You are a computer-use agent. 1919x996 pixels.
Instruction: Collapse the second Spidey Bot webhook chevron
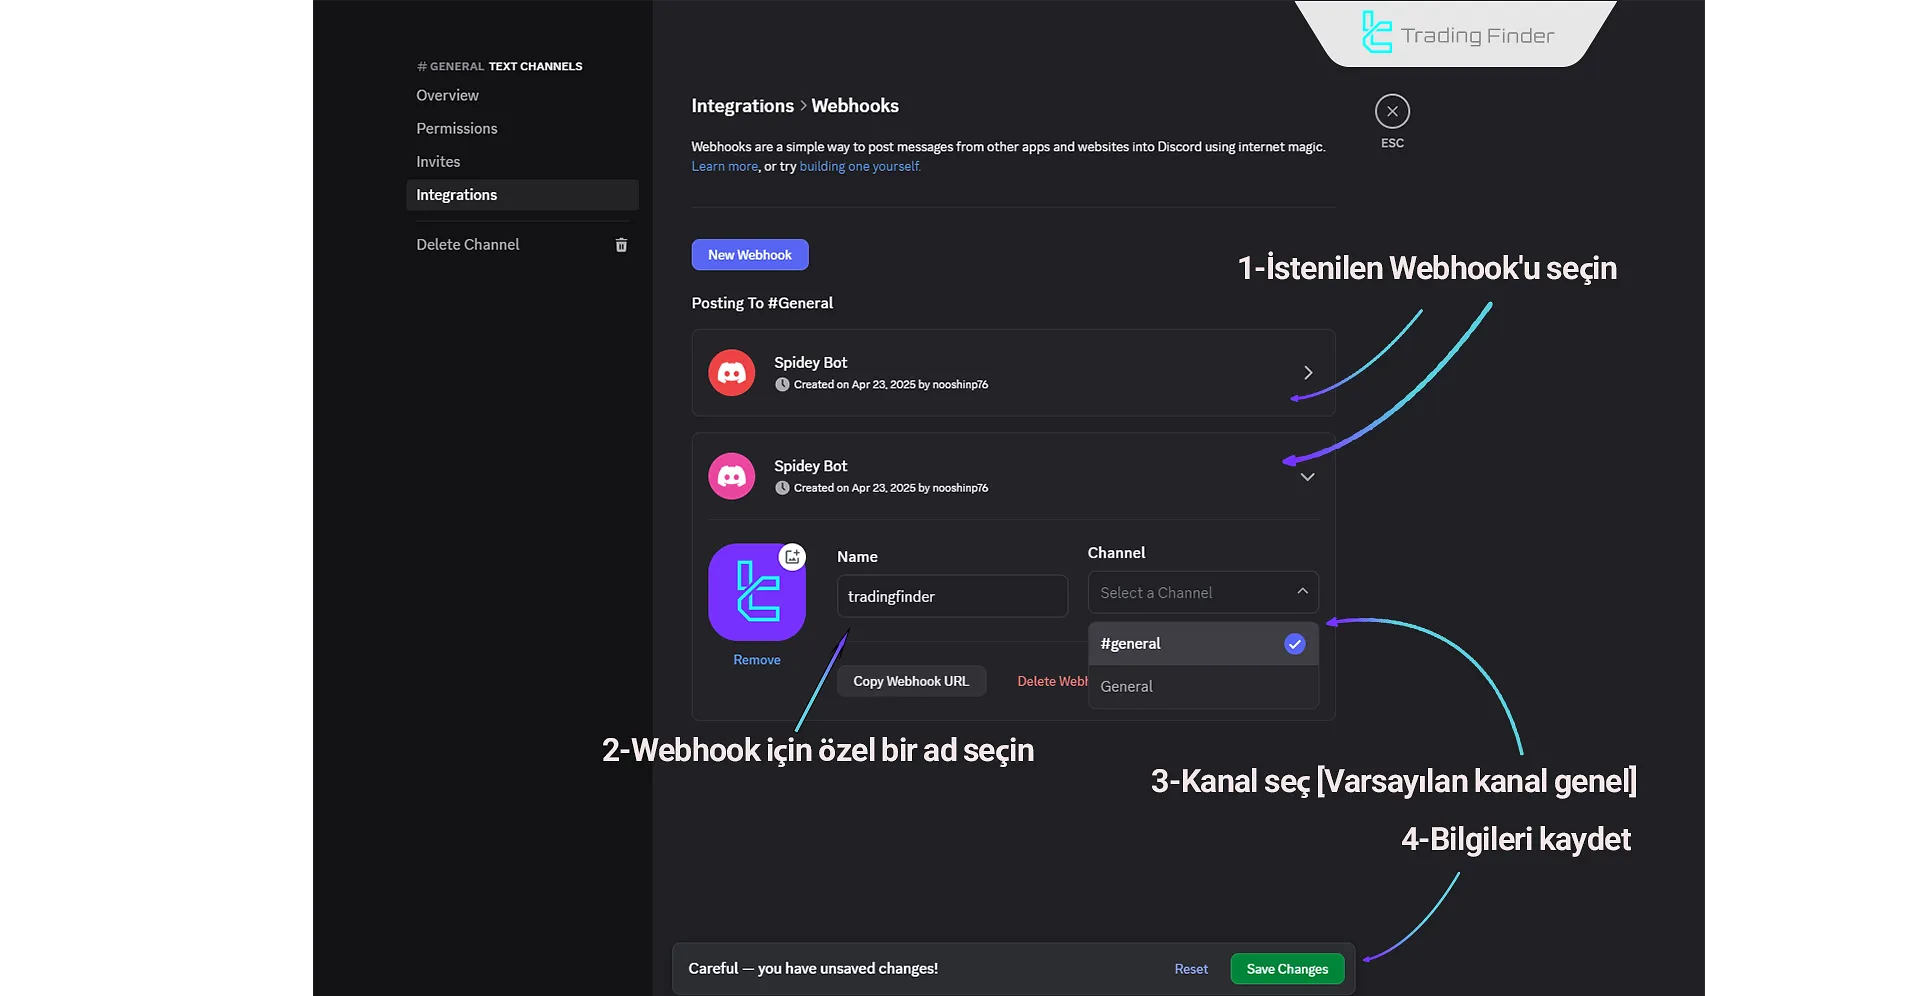click(x=1307, y=477)
